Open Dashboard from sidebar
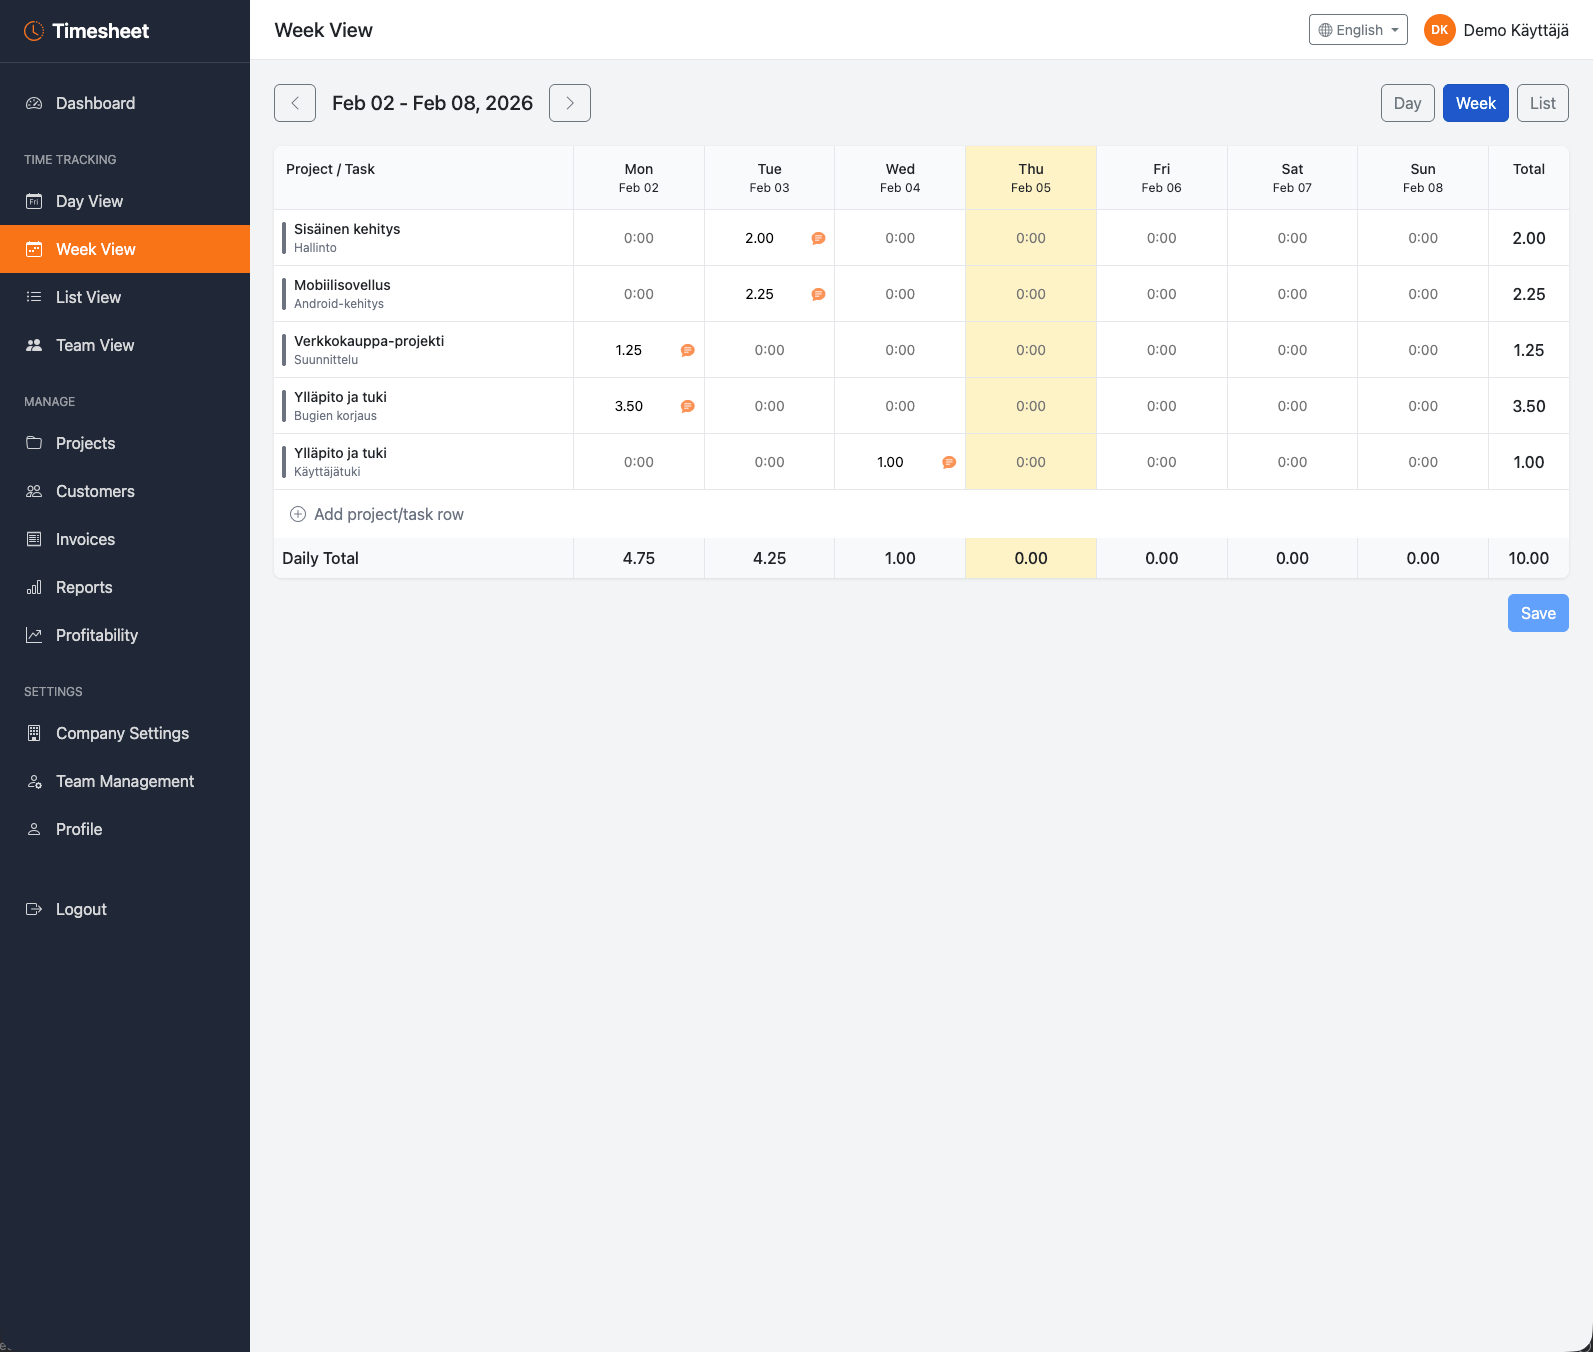 click(95, 103)
